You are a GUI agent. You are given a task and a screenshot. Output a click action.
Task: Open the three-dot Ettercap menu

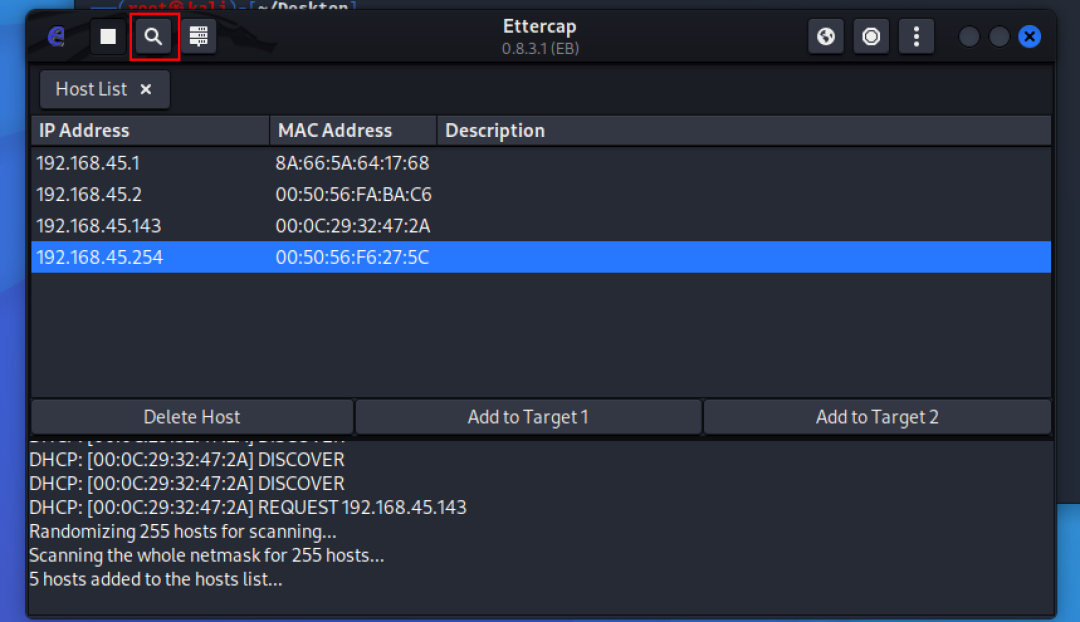[916, 37]
